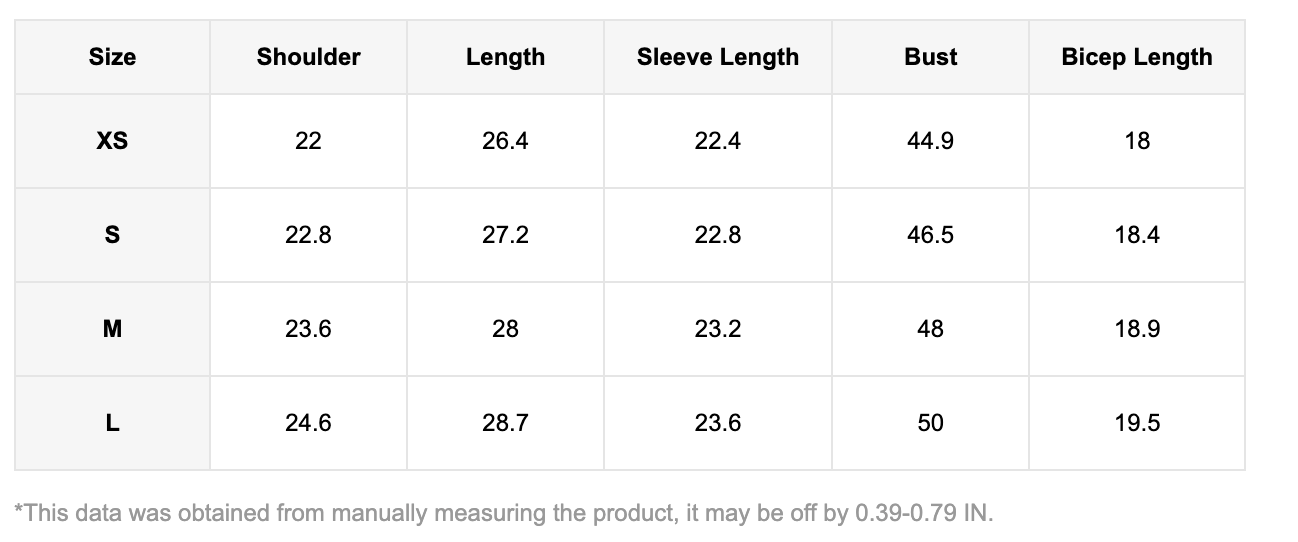
Task: Click the Sleeve Length column header
Action: (717, 57)
